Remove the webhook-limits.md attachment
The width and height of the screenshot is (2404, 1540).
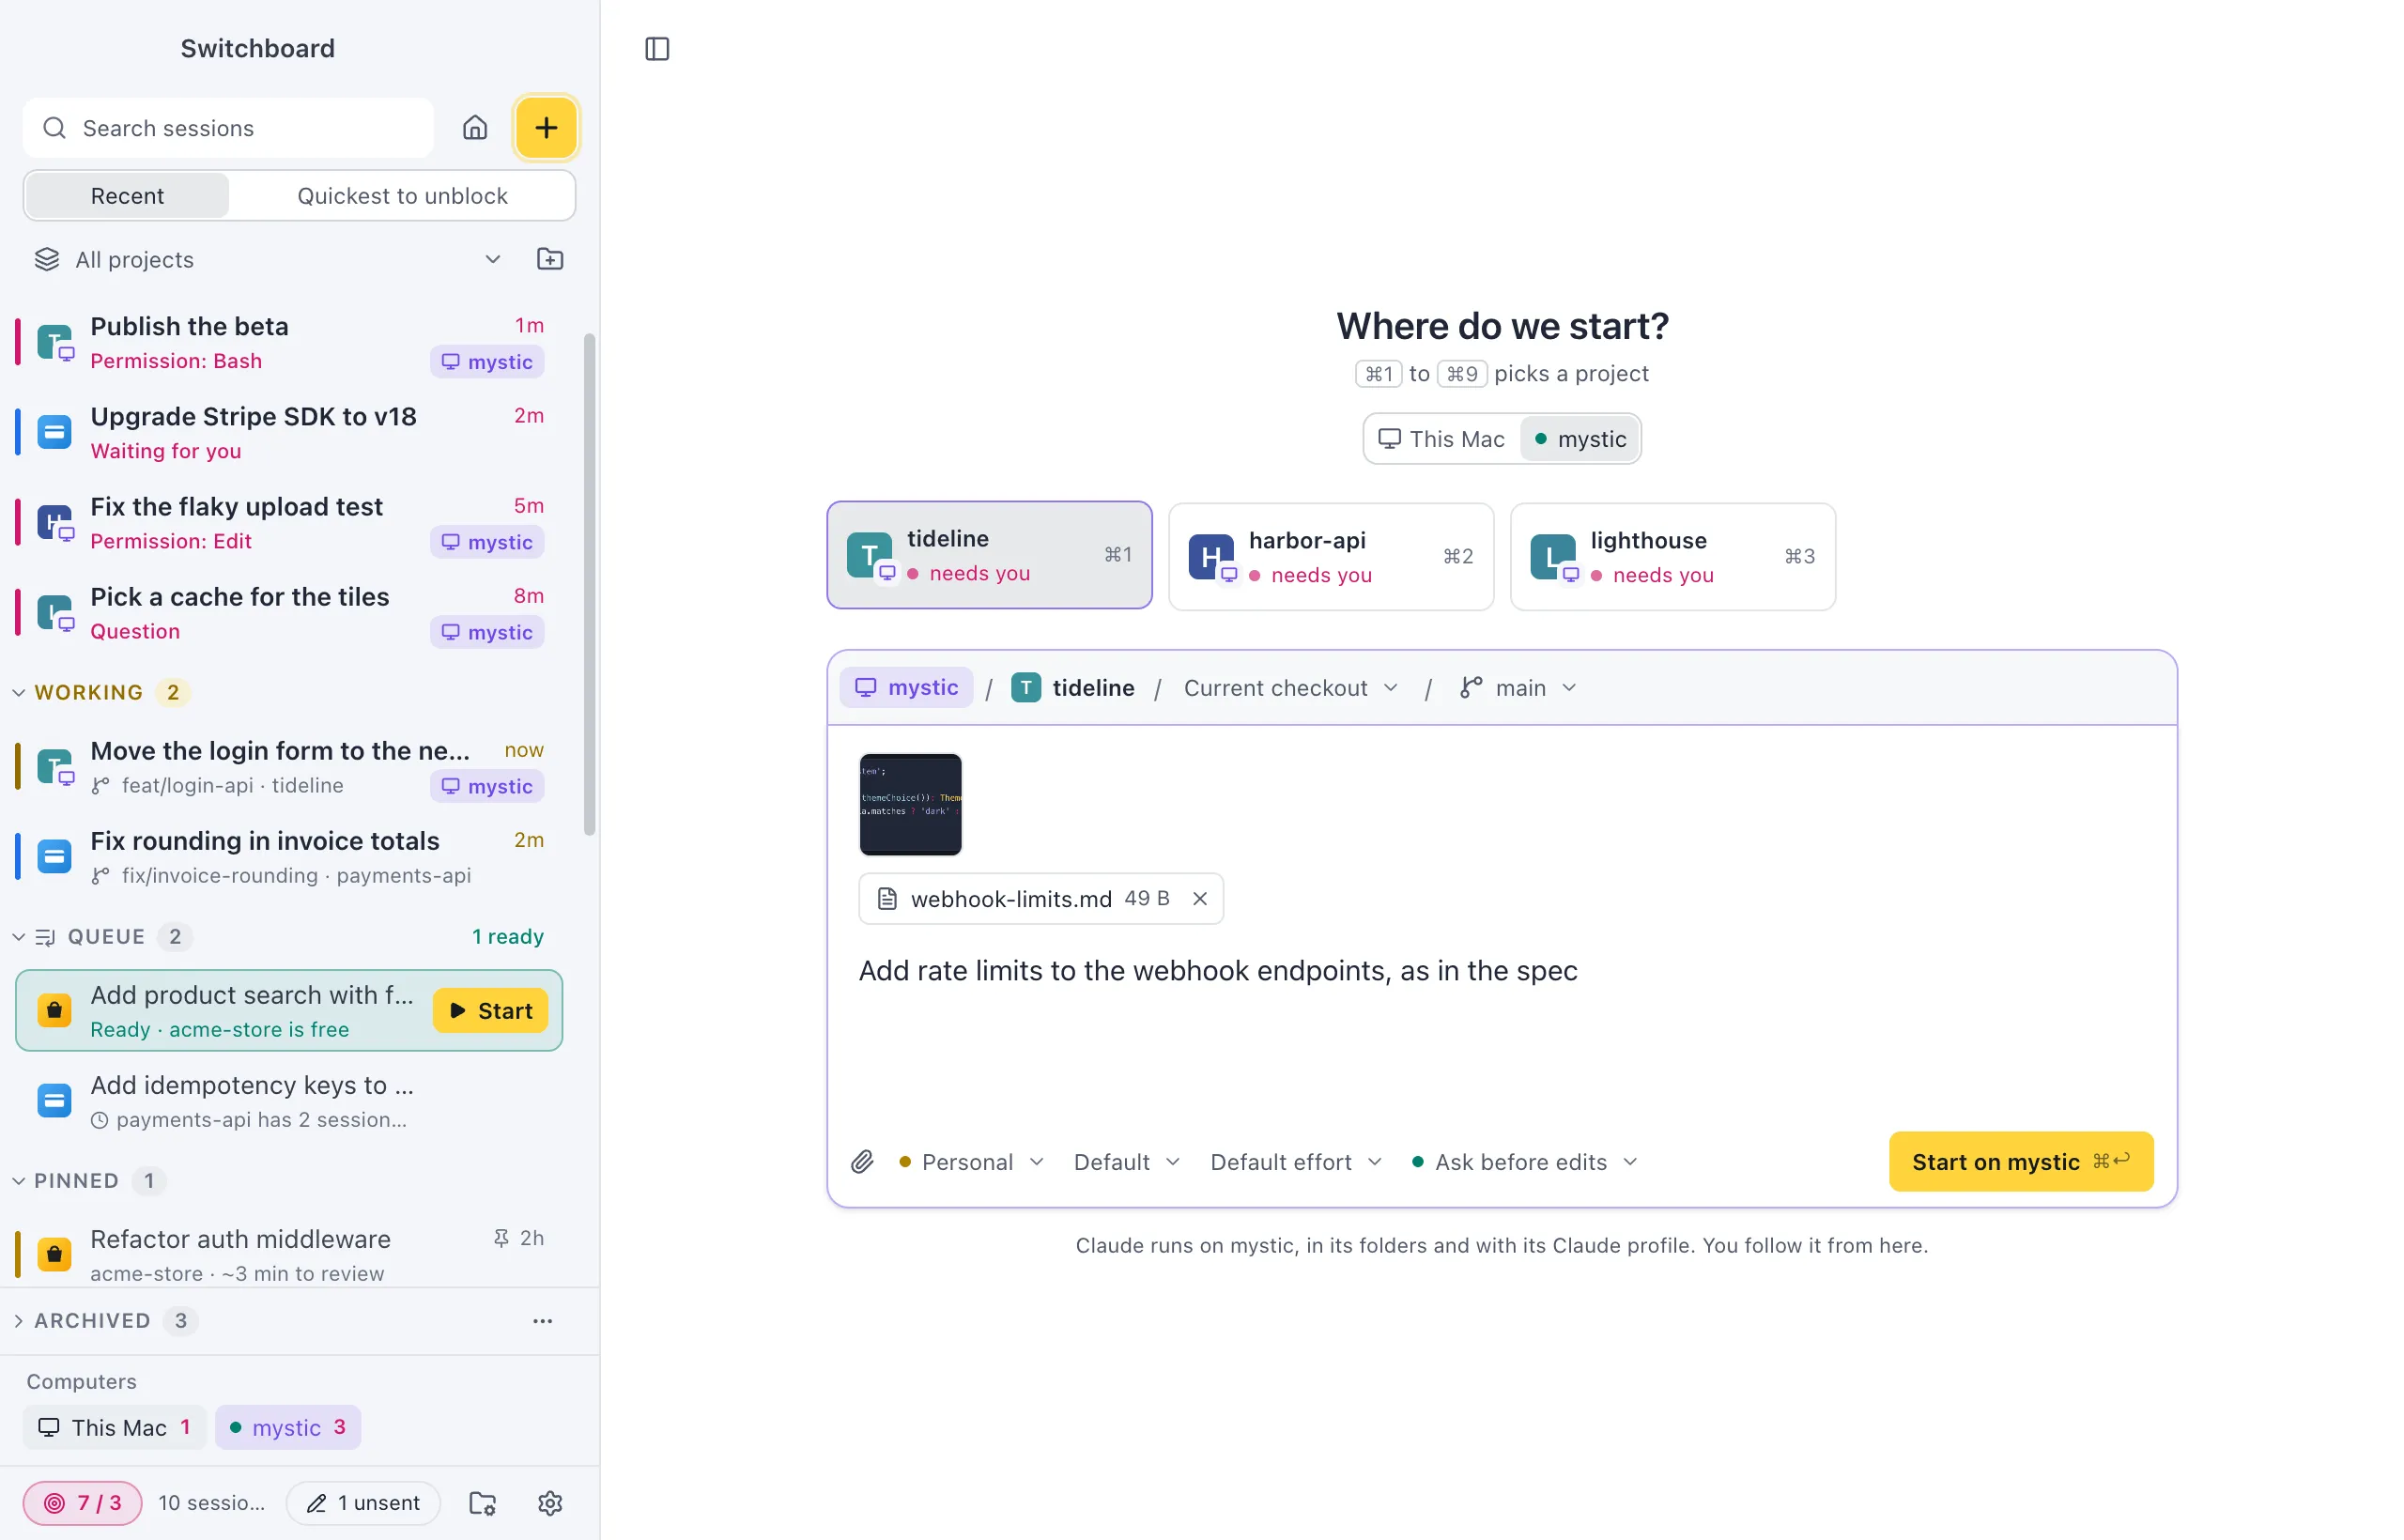point(1200,899)
